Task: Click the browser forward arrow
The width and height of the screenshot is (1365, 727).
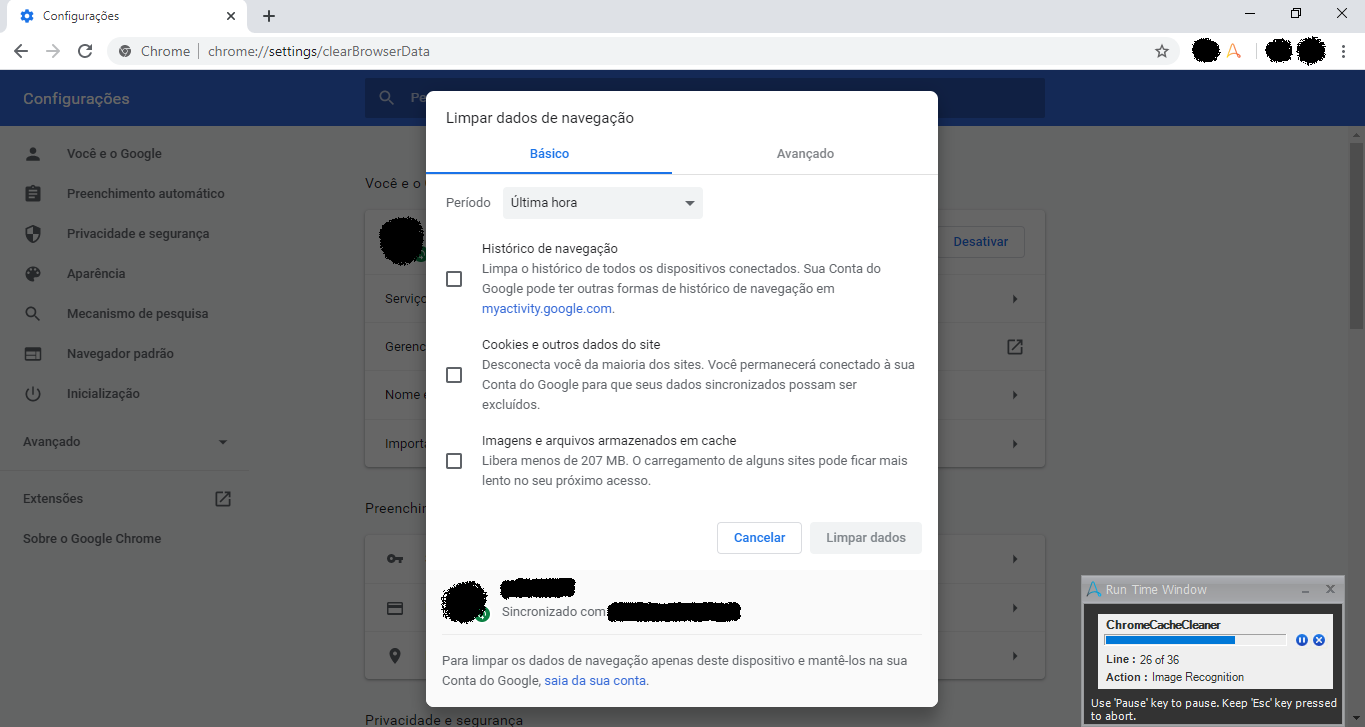Action: [x=53, y=51]
